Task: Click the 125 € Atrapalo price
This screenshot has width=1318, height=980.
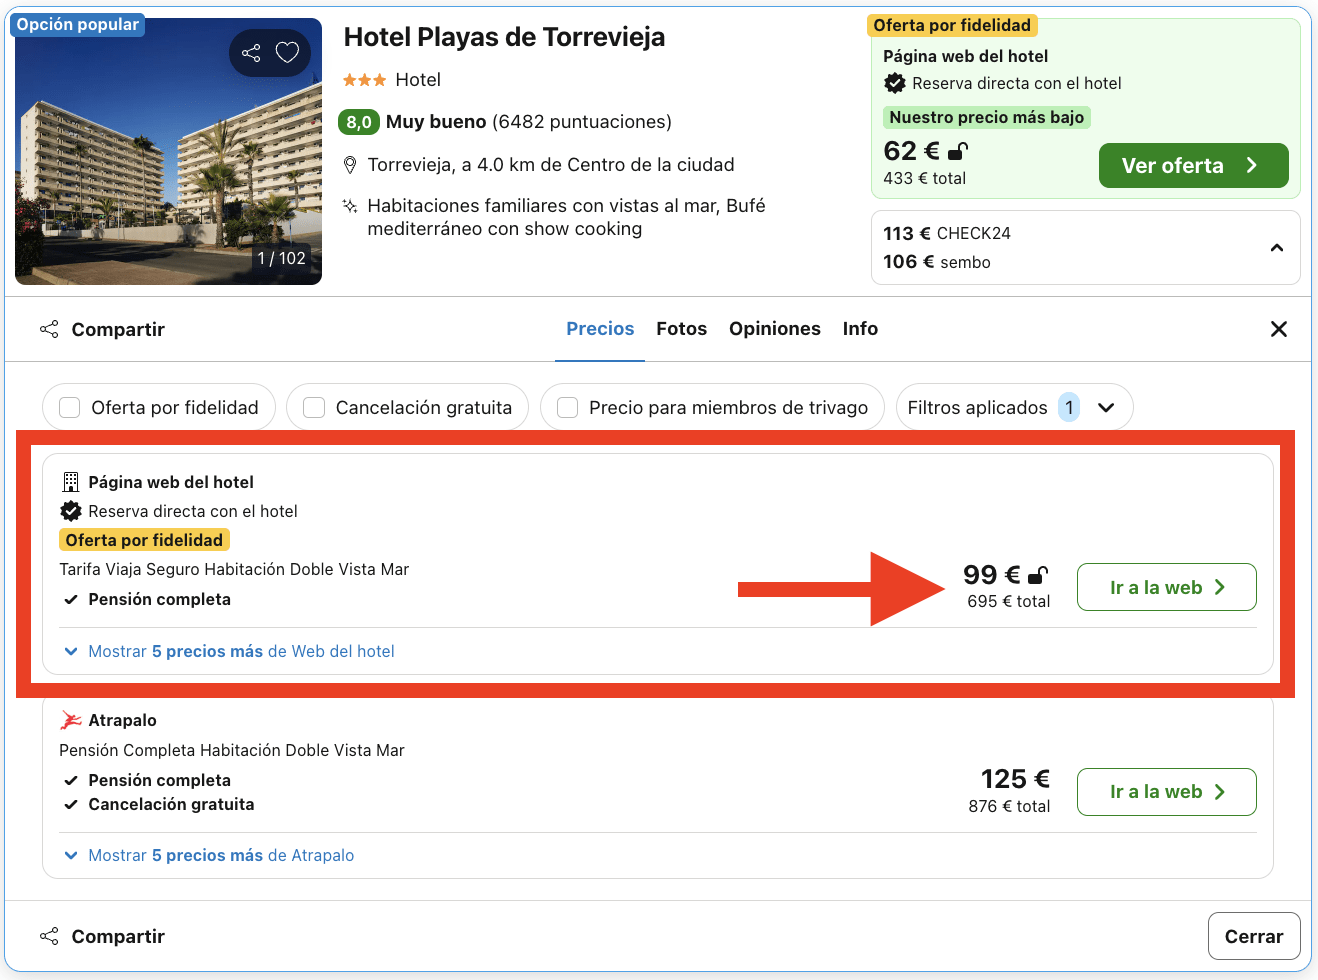Action: coord(1015,779)
